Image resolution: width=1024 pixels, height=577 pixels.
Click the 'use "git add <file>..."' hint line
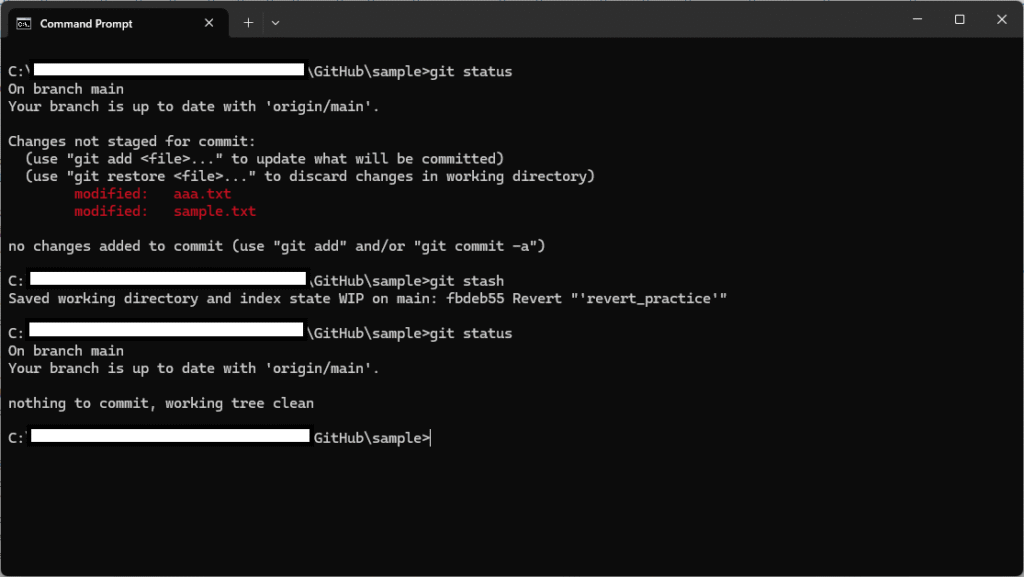tap(264, 159)
